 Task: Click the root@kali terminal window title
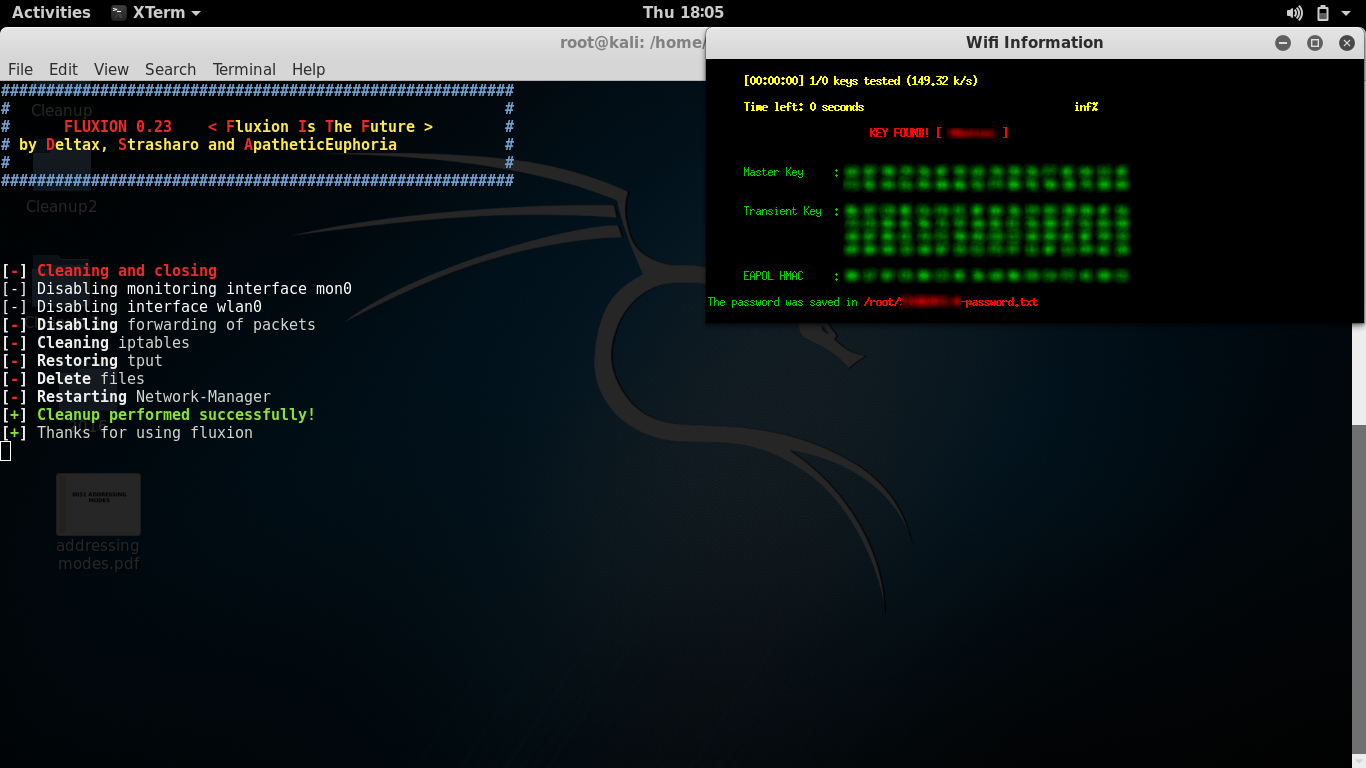(632, 43)
